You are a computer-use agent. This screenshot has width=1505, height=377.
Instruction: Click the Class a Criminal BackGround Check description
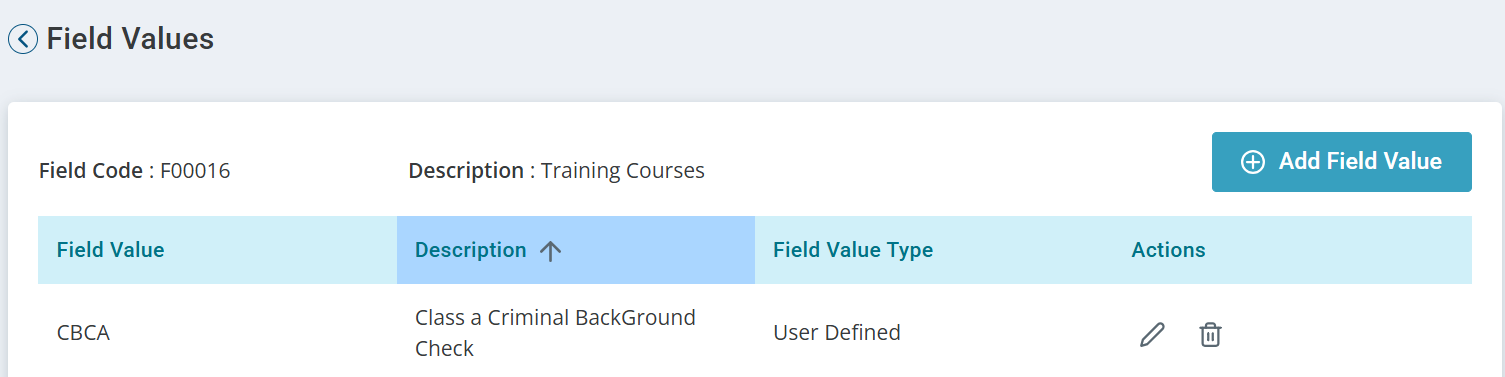click(555, 333)
